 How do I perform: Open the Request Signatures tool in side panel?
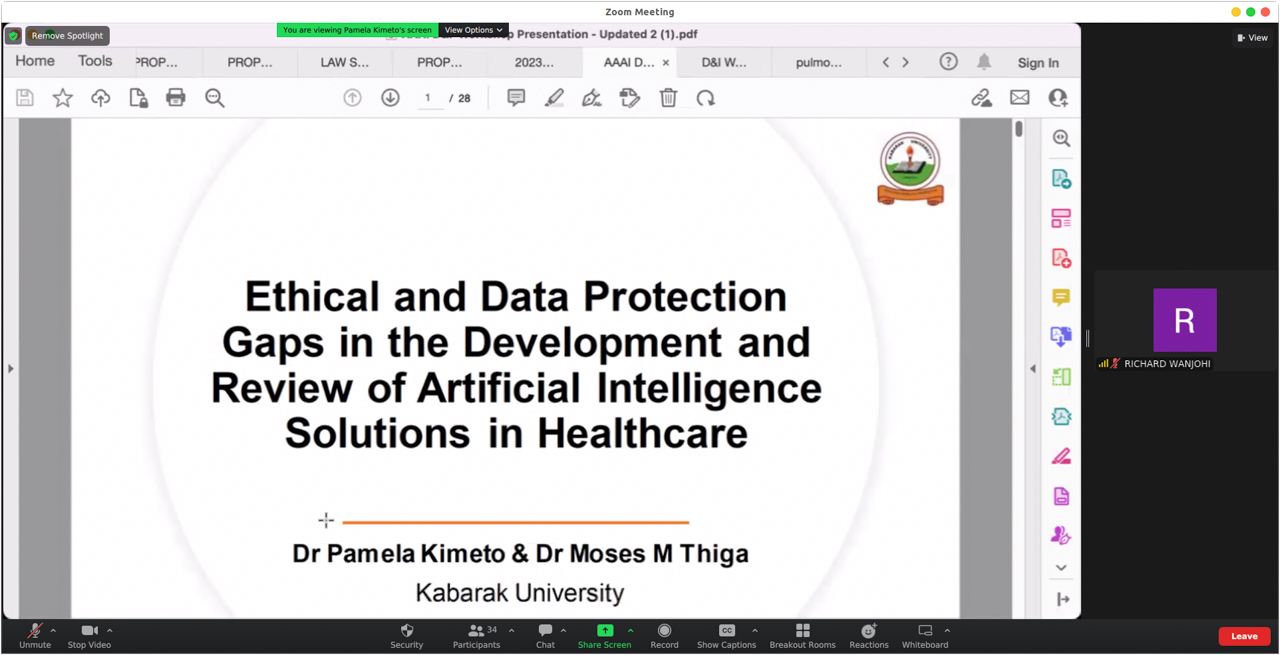click(1061, 536)
